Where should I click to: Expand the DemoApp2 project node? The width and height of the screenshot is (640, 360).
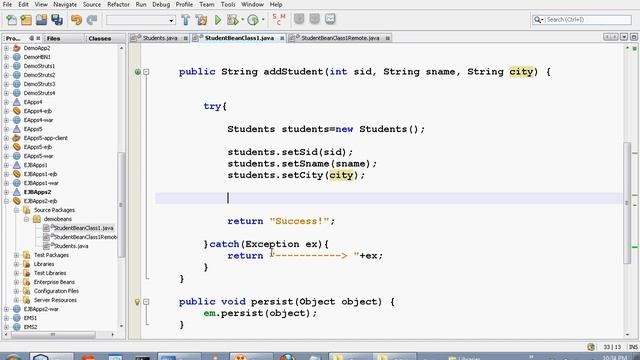(x=7, y=48)
